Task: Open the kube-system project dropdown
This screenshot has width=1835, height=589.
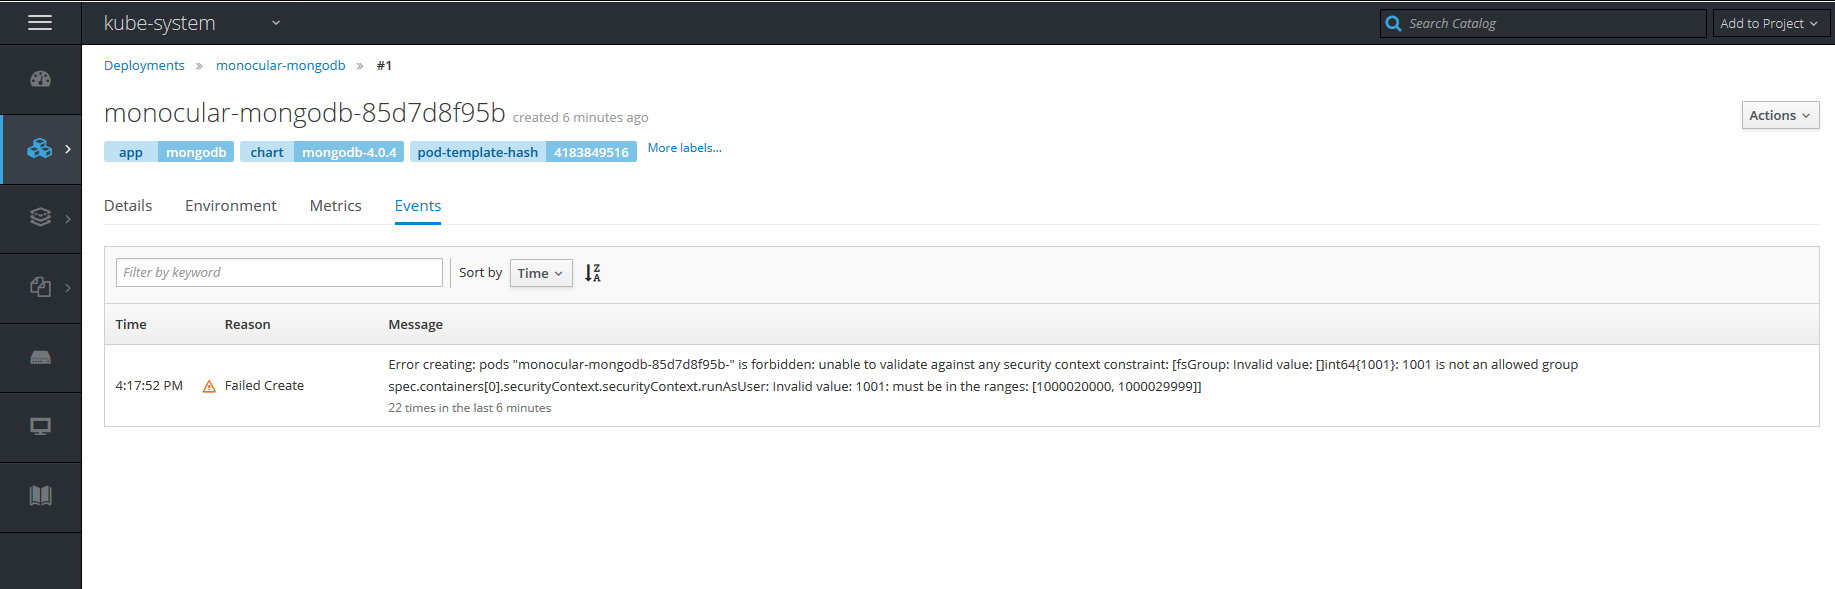Action: [192, 23]
